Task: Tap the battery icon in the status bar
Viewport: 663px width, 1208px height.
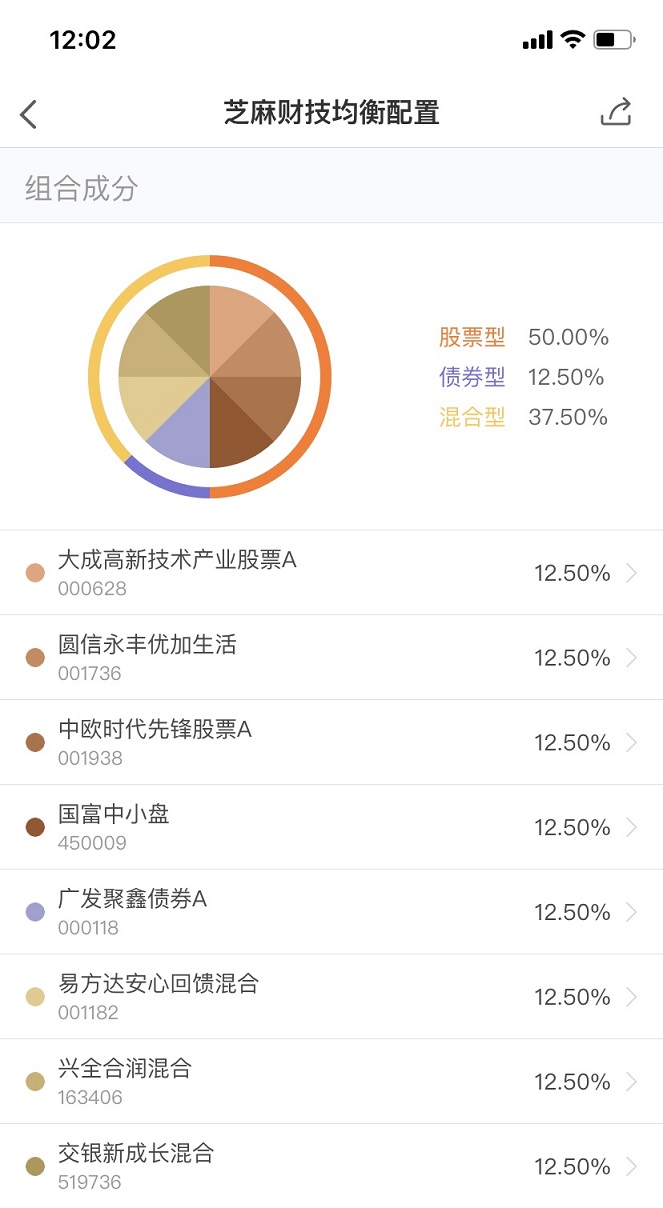Action: click(x=613, y=38)
